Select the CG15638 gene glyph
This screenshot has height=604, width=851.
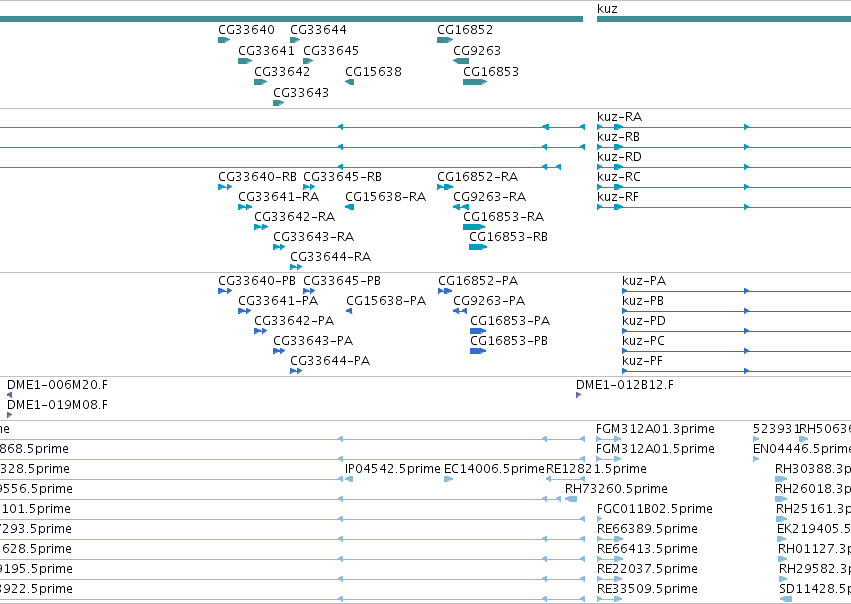[350, 82]
